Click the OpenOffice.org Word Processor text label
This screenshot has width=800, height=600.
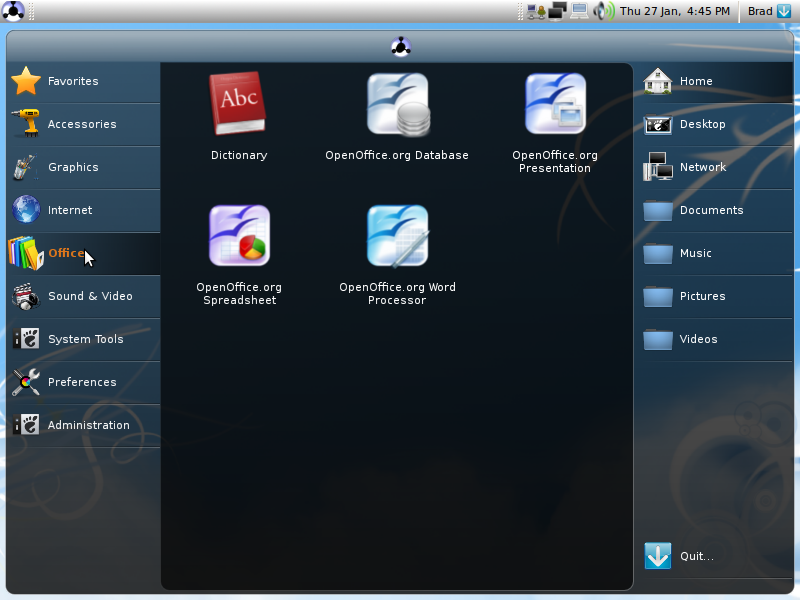point(397,294)
